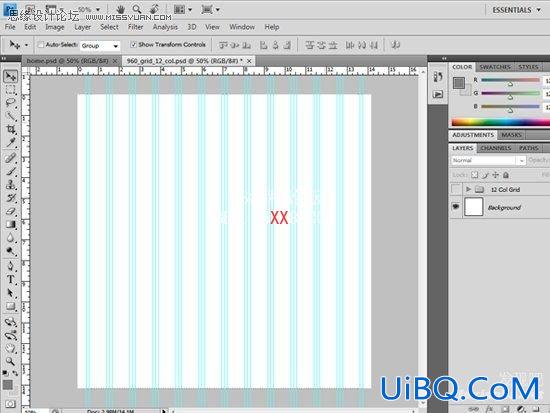Open the Auto-Select Group dropdown
This screenshot has width=550, height=413.
(x=100, y=46)
